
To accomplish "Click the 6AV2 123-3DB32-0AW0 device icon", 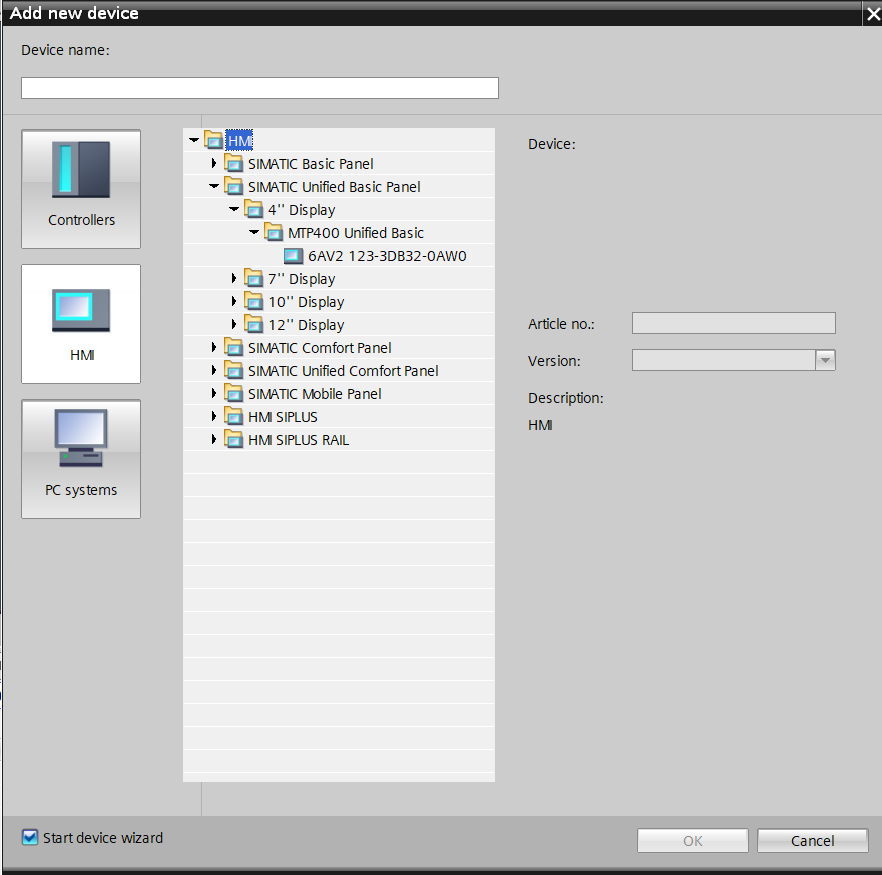I will click(294, 256).
